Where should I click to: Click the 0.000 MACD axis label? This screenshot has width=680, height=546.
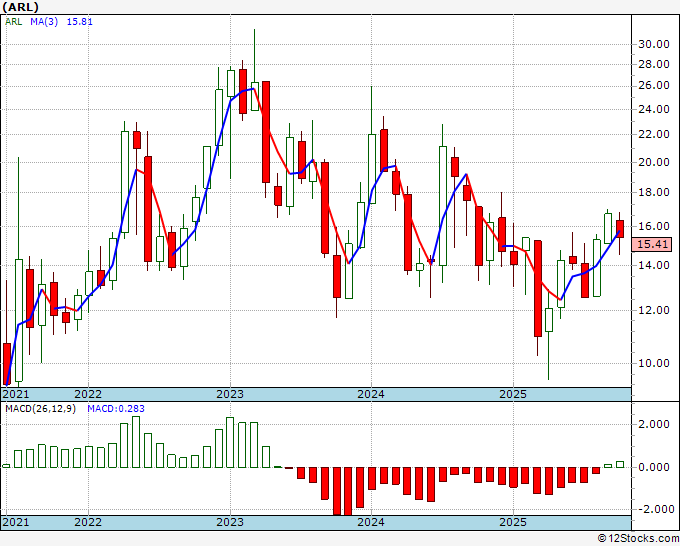(654, 467)
